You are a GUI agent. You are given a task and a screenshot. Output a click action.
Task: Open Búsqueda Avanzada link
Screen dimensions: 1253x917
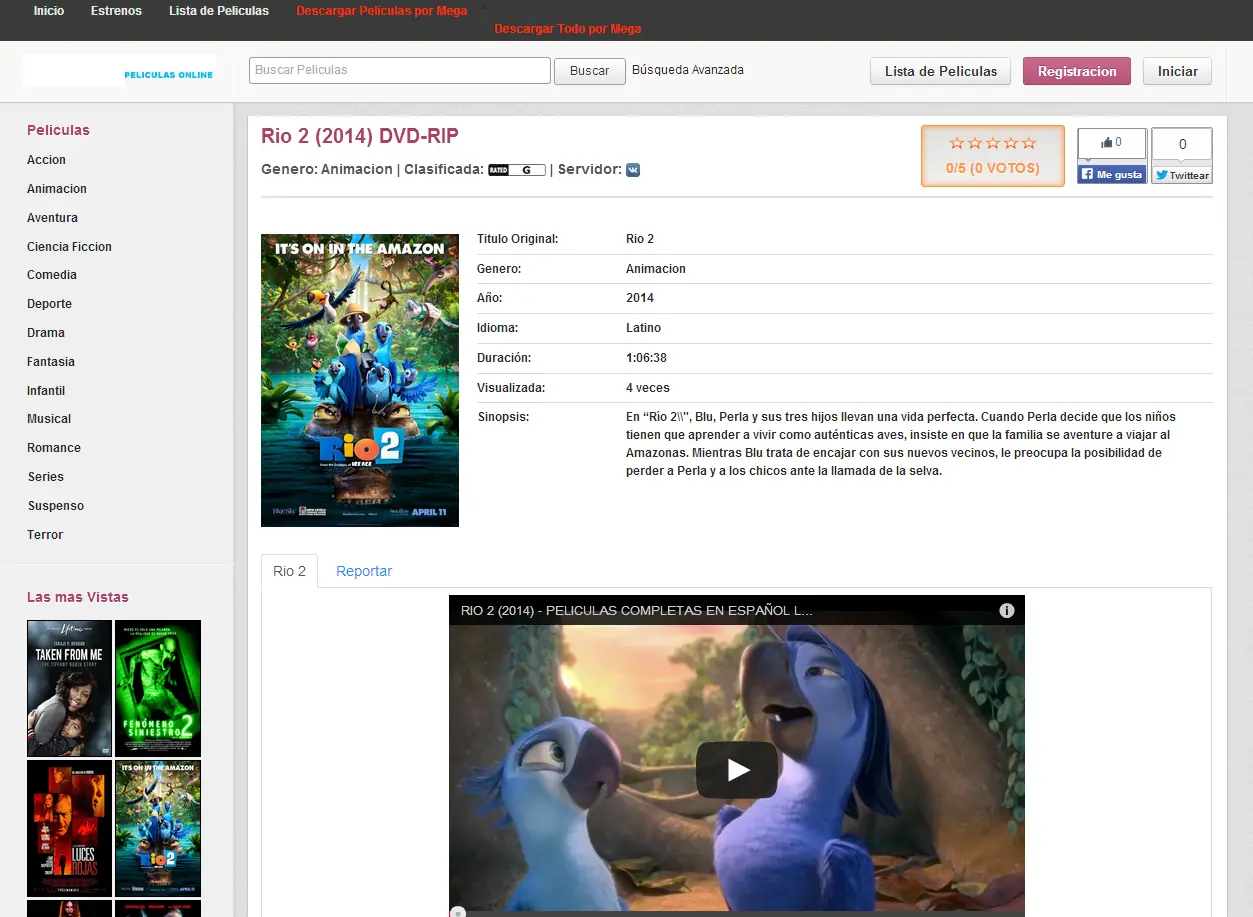pyautogui.click(x=688, y=70)
